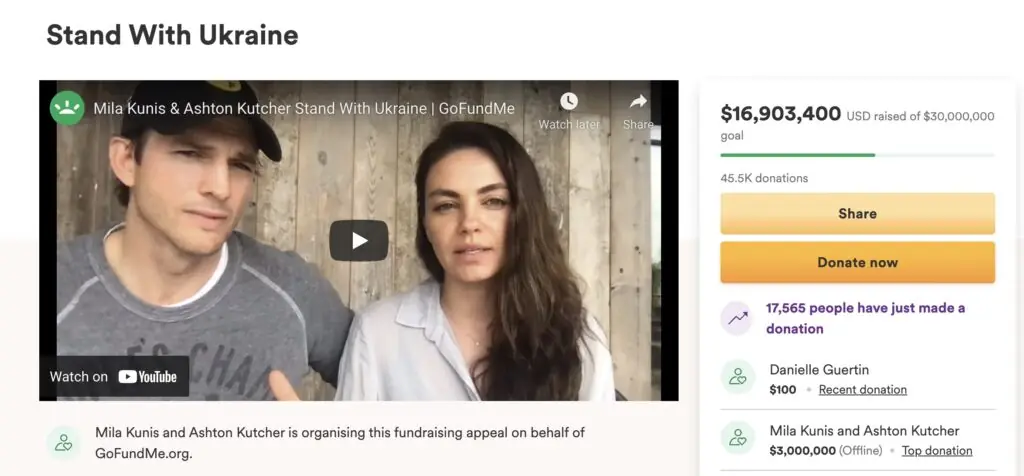1024x476 pixels.
Task: Click the 45.5K donations count
Action: (764, 178)
